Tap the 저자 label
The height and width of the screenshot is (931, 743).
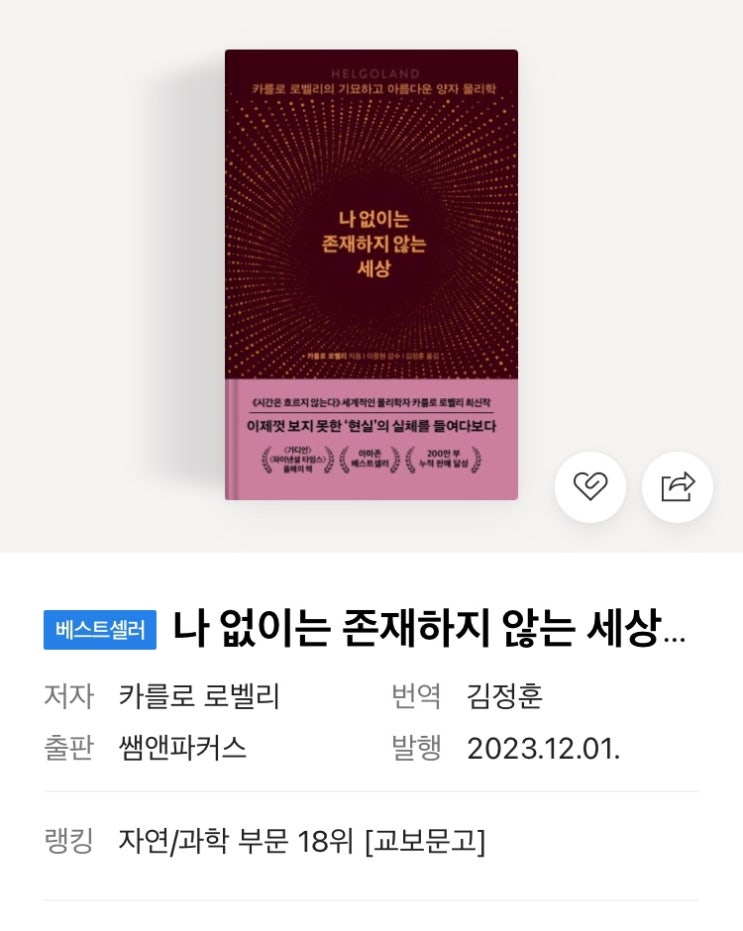tap(69, 695)
